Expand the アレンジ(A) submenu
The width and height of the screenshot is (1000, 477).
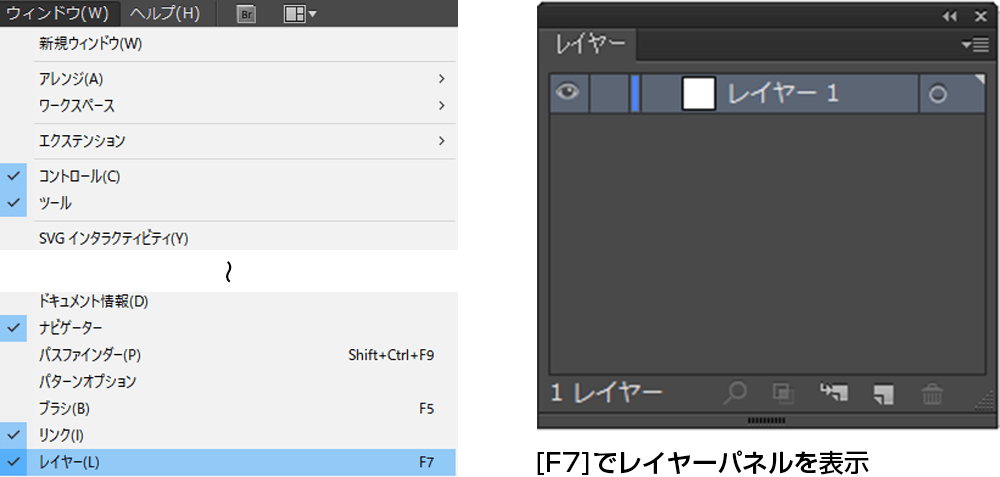pos(228,79)
